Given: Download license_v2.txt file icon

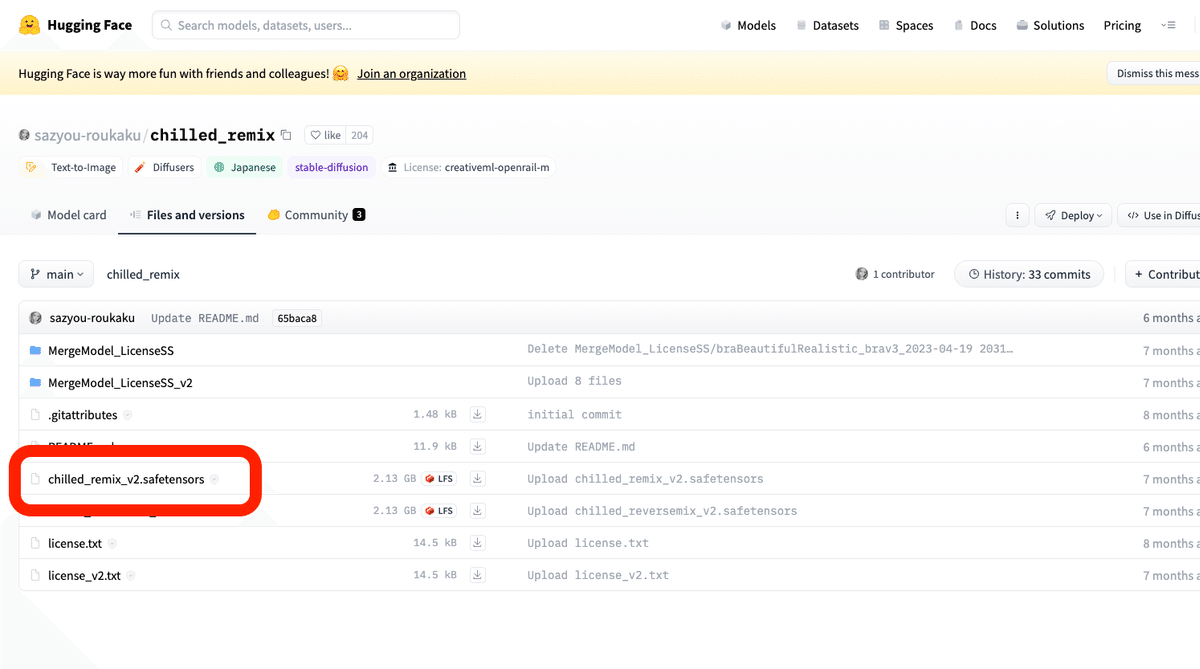Looking at the screenshot, I should (478, 575).
